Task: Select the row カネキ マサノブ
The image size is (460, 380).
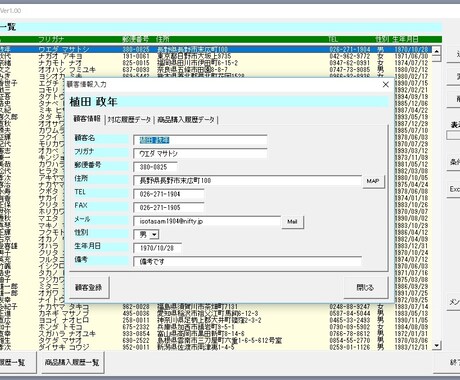Action: pos(216,313)
